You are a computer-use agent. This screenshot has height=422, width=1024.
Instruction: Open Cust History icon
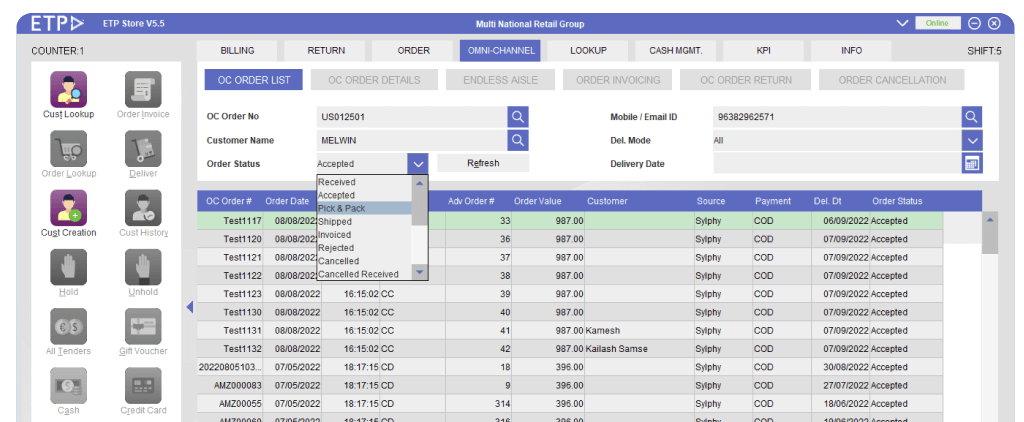pos(143,208)
